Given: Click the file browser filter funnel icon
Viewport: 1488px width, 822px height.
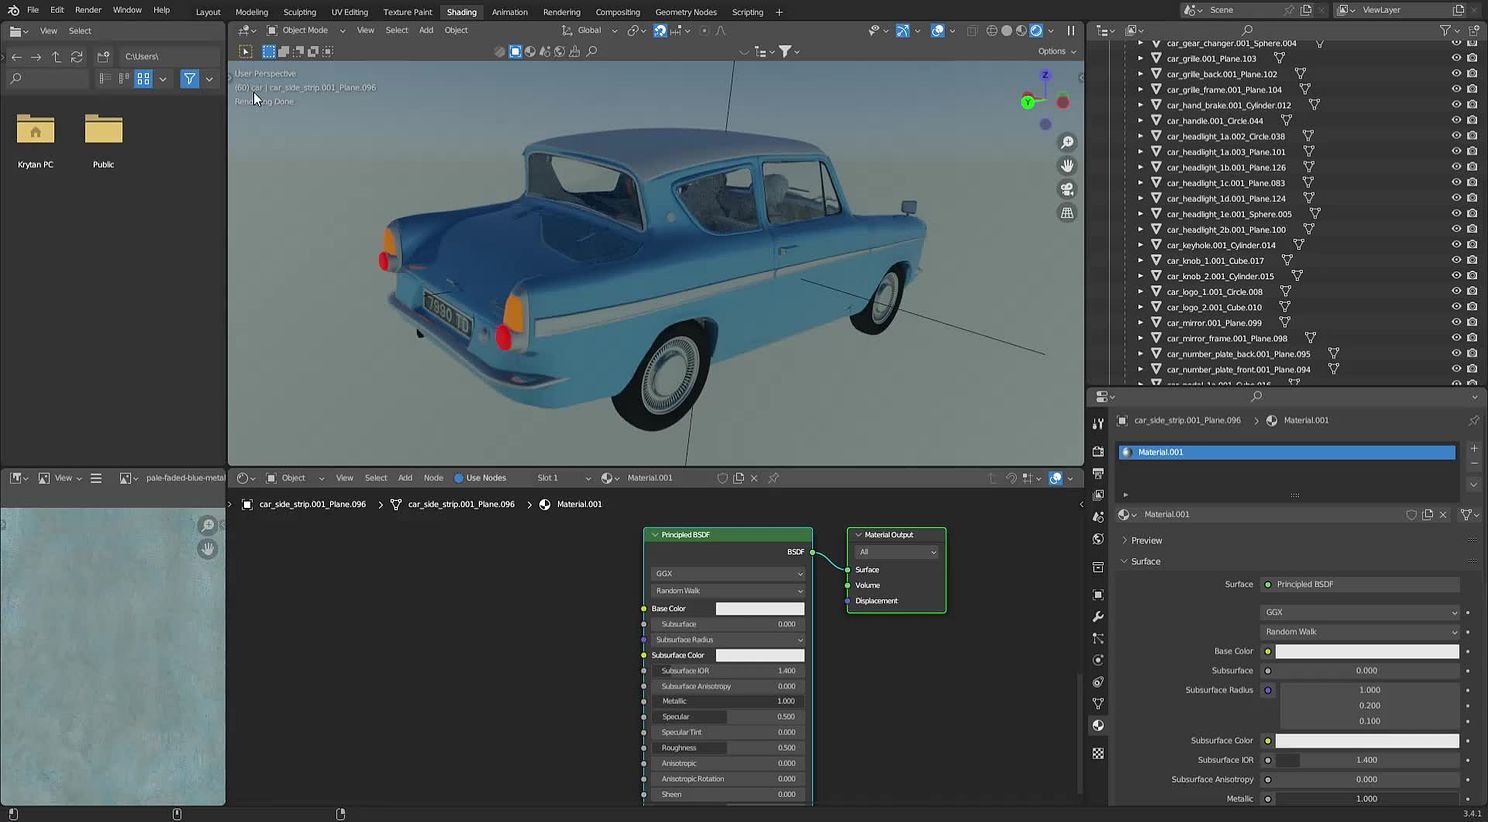Looking at the screenshot, I should [189, 79].
